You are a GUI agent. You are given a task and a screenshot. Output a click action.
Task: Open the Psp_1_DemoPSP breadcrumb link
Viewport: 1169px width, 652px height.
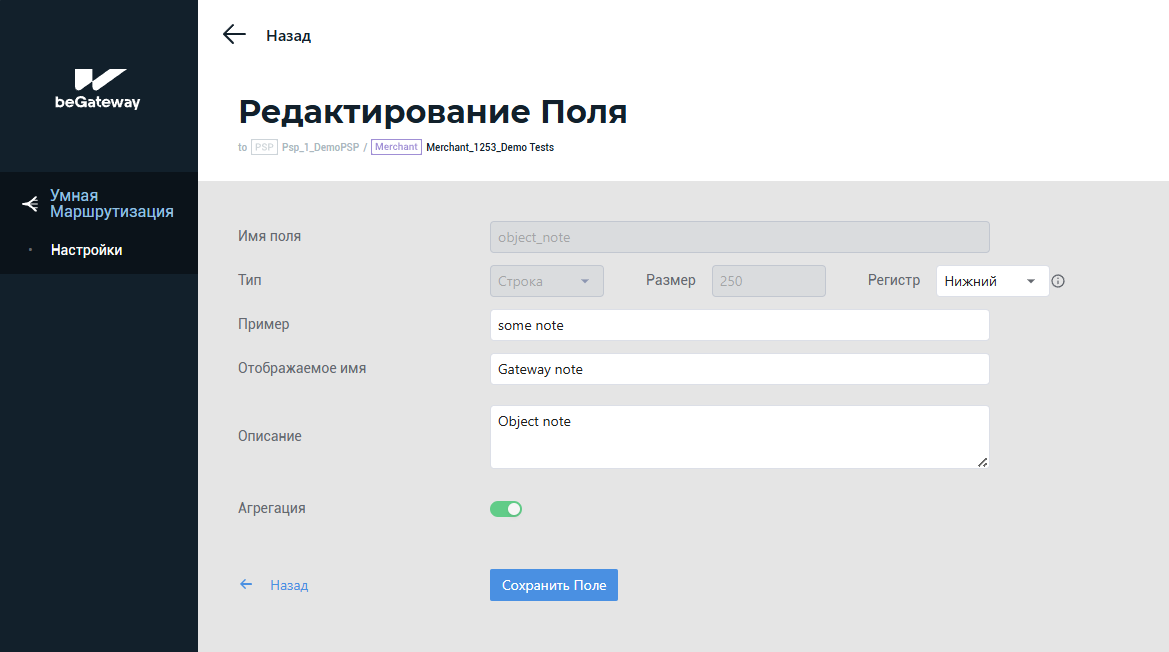(x=320, y=147)
